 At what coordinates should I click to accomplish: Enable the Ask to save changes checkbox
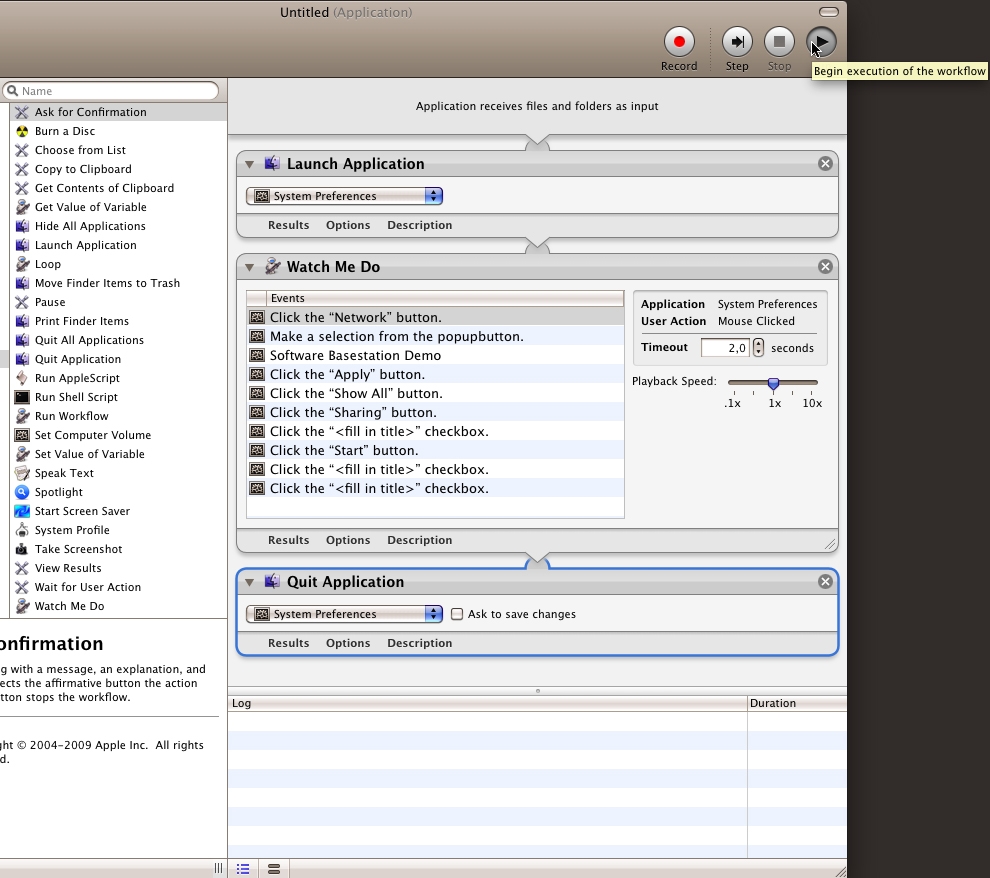(457, 614)
